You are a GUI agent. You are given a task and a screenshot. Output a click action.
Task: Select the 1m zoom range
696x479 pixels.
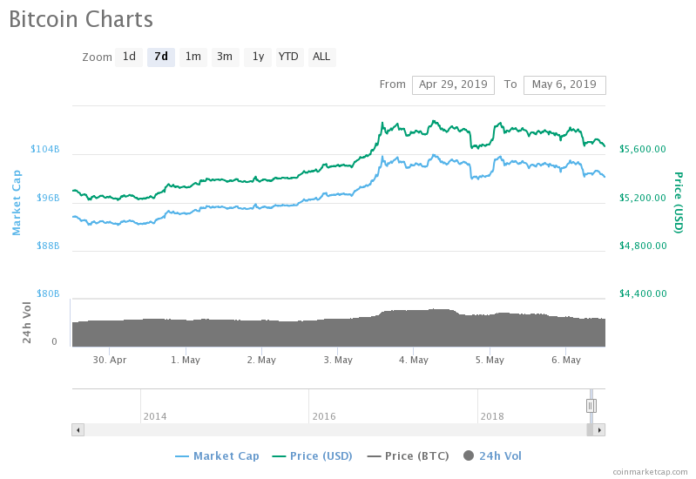click(x=193, y=57)
